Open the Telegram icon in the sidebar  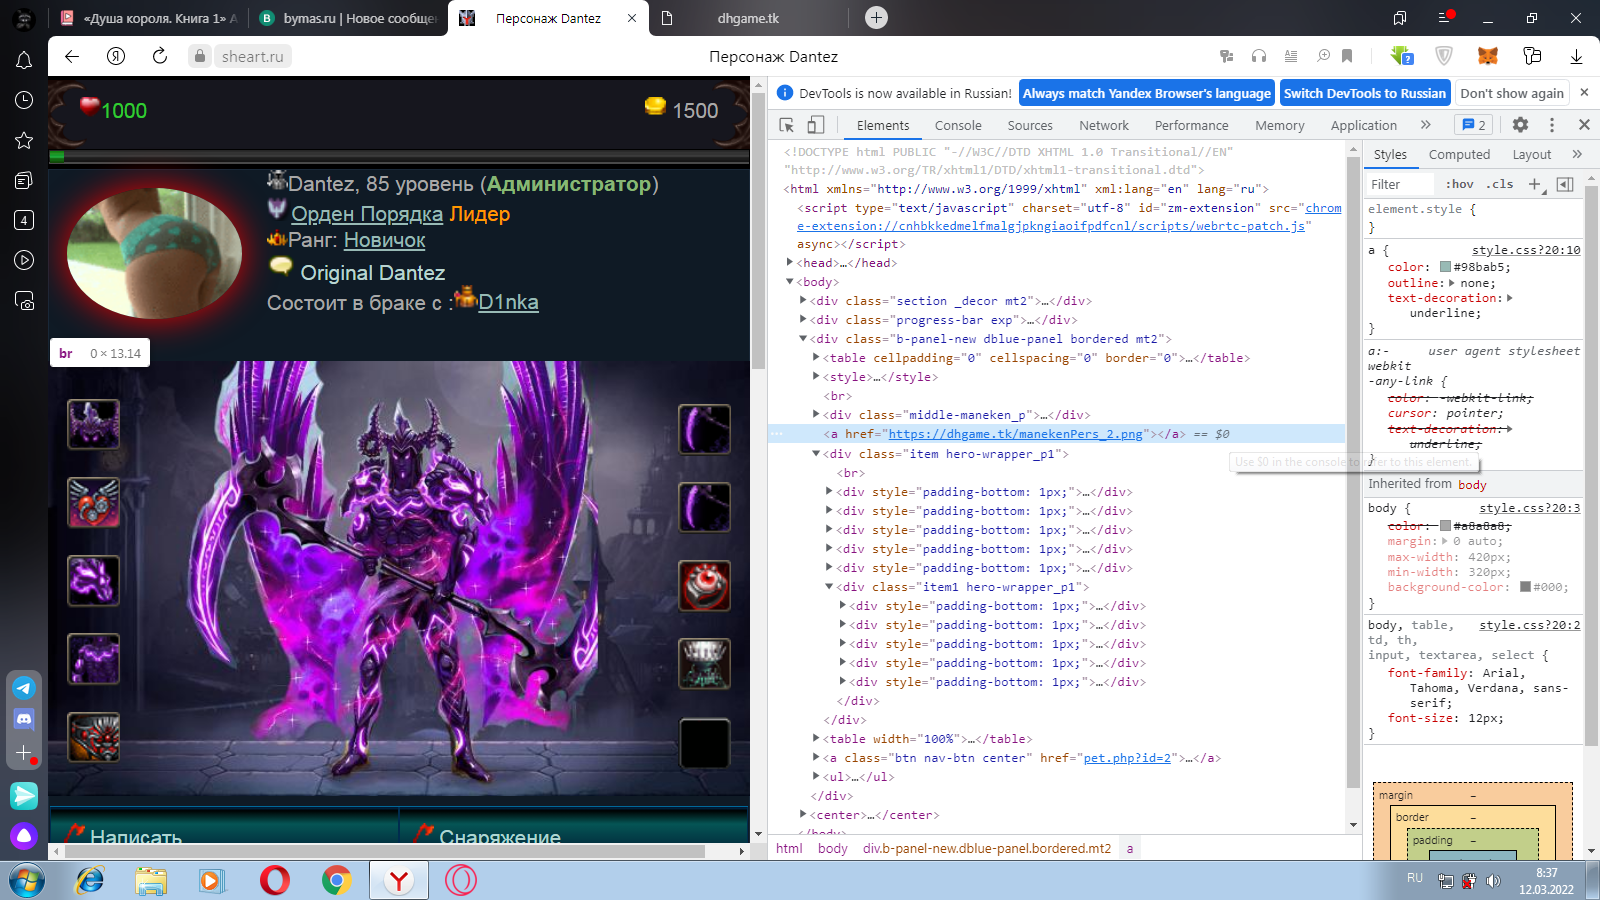pos(24,688)
